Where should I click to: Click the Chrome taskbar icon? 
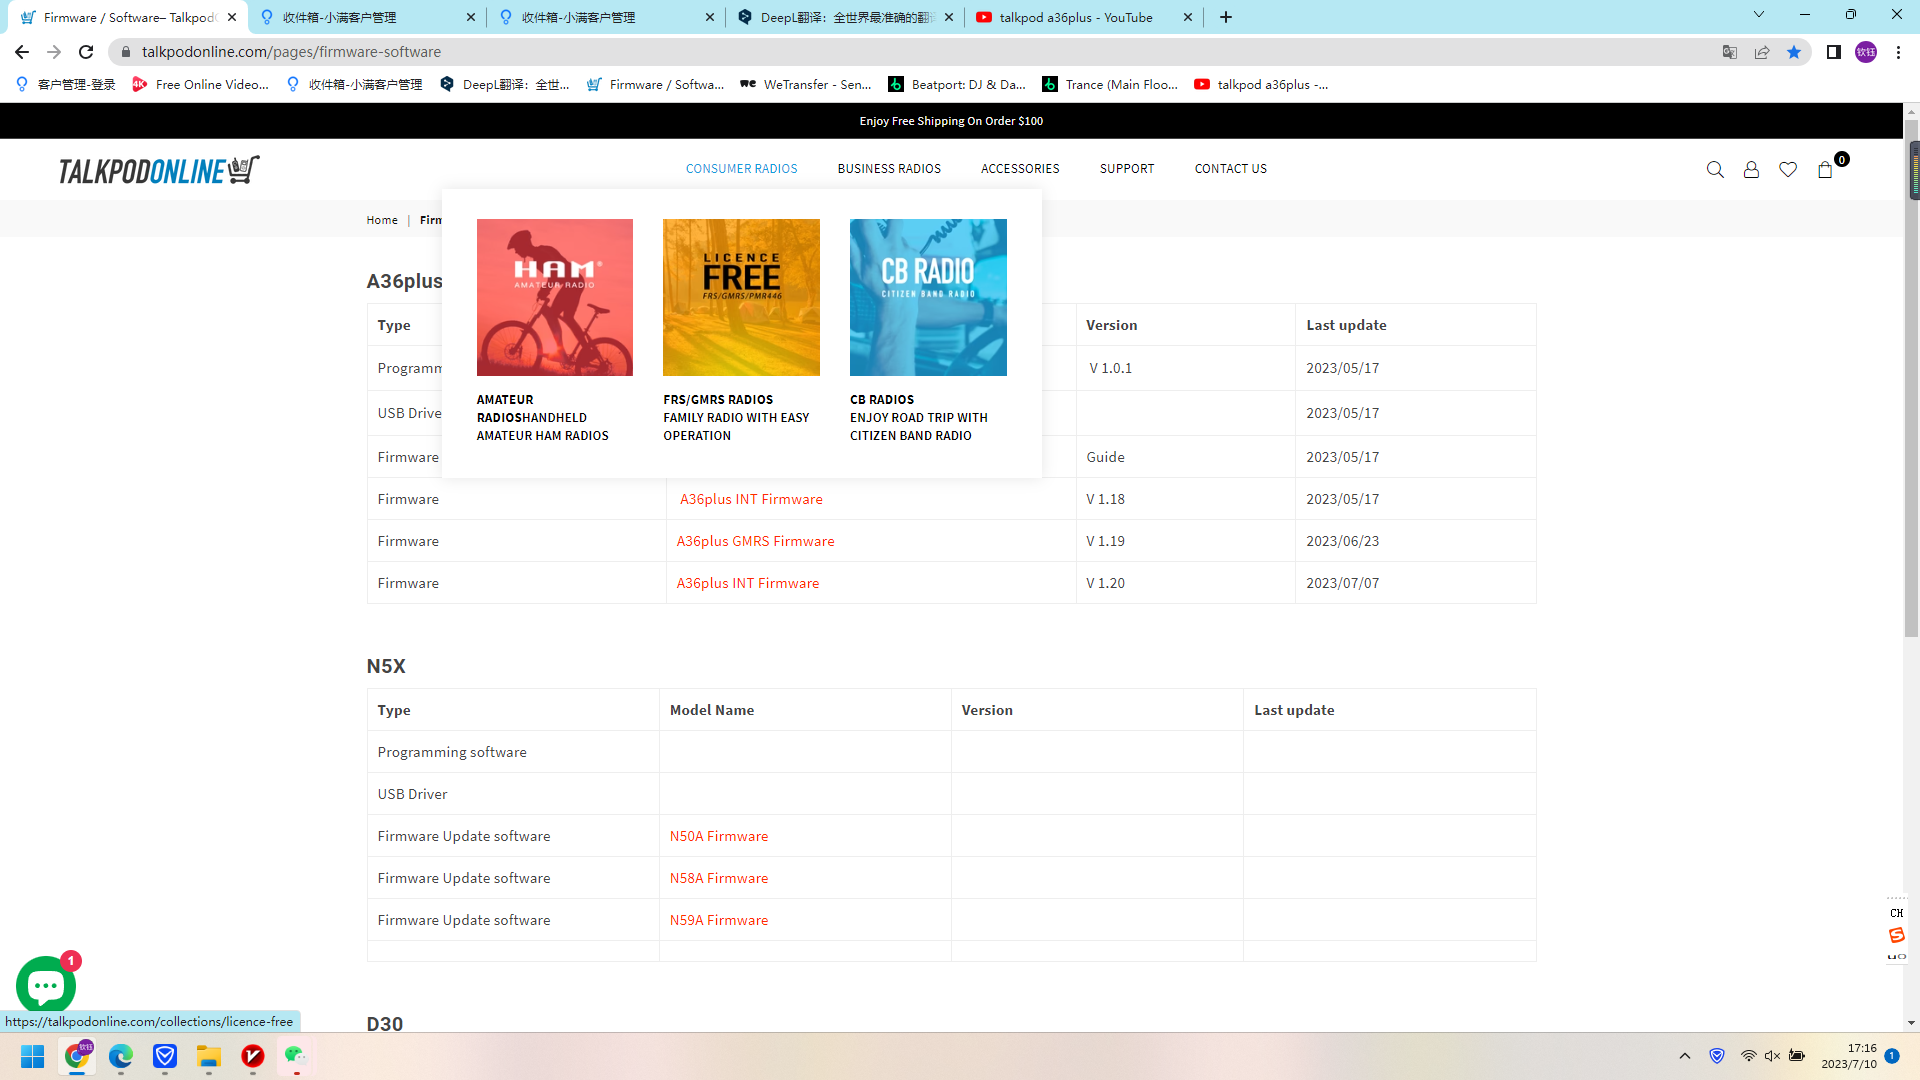click(x=77, y=1056)
